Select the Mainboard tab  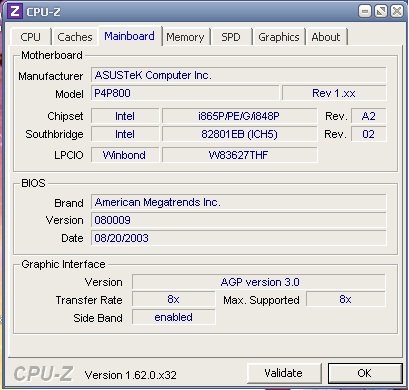pyautogui.click(x=129, y=36)
